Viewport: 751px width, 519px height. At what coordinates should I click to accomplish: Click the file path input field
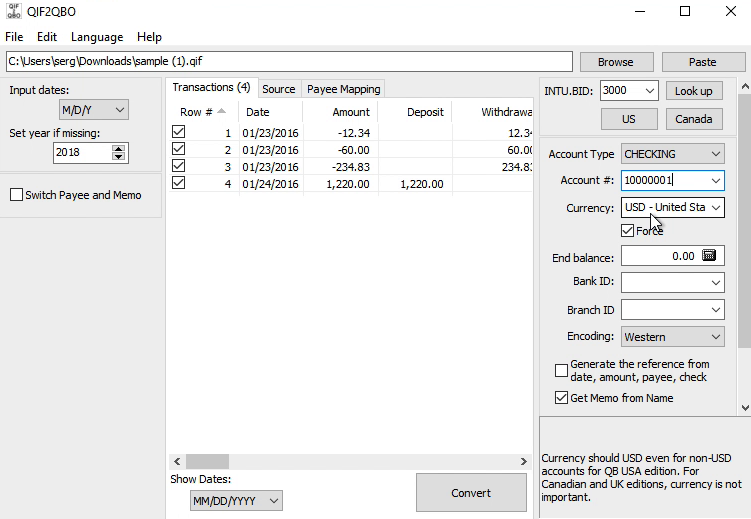pos(289,61)
